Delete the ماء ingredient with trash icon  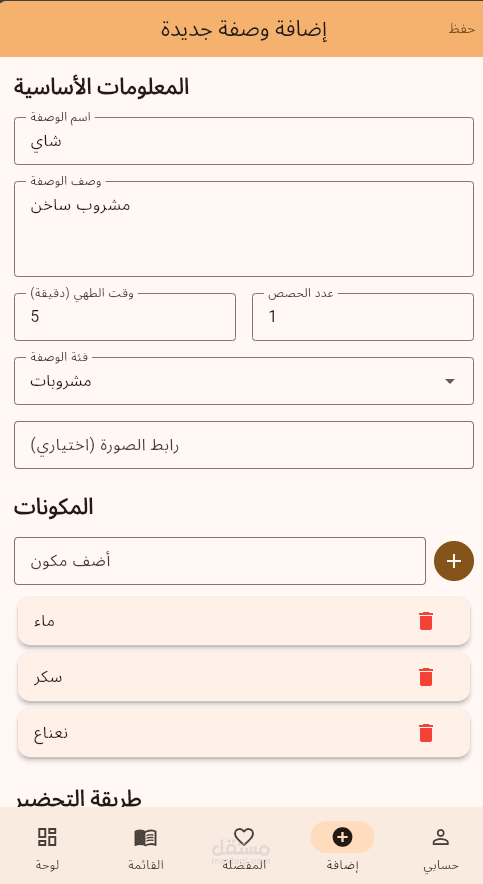(x=426, y=621)
